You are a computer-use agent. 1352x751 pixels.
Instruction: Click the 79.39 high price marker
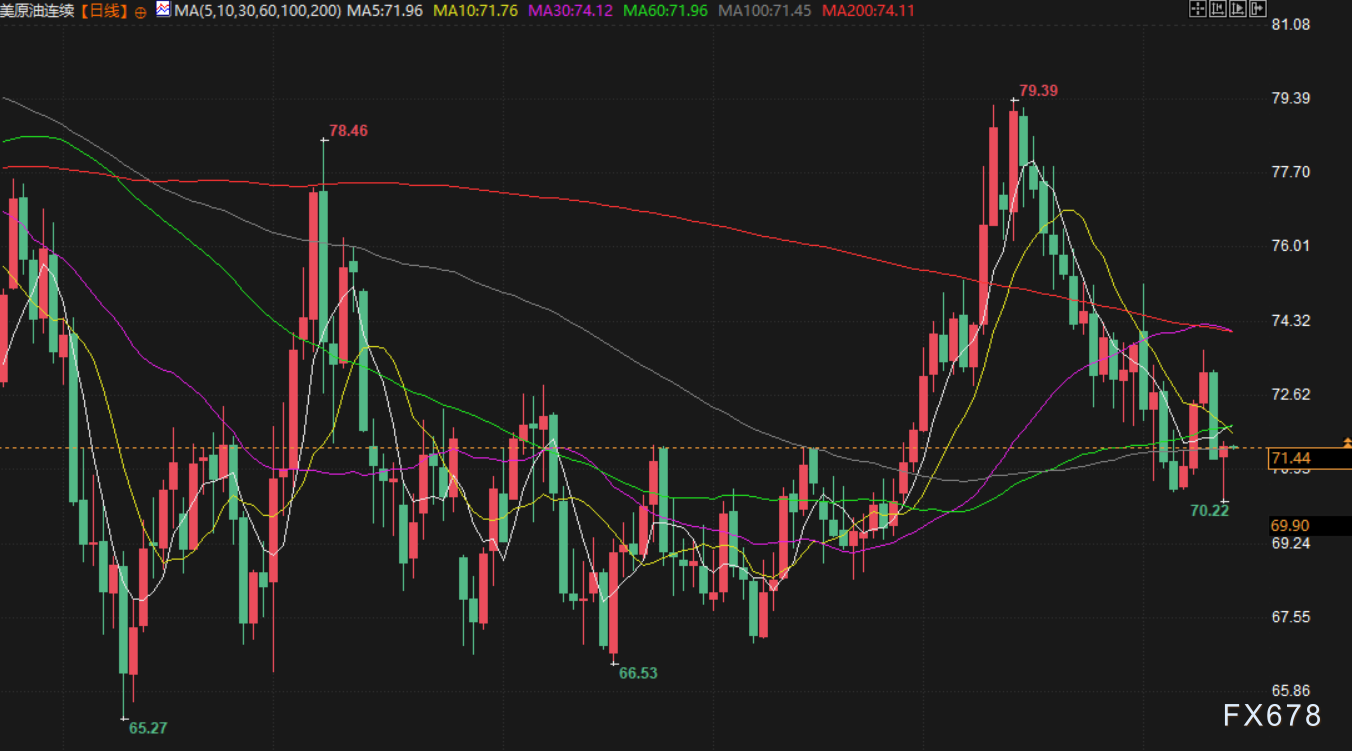tap(1038, 91)
